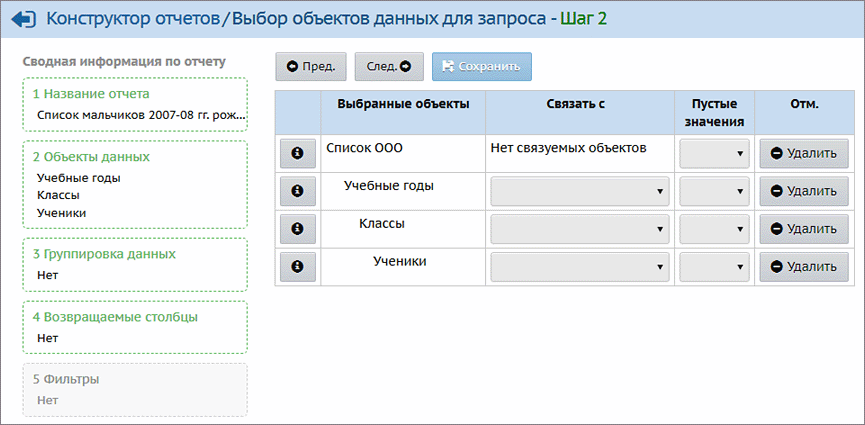
Task: Click the Классы table cell
Action: [x=403, y=229]
